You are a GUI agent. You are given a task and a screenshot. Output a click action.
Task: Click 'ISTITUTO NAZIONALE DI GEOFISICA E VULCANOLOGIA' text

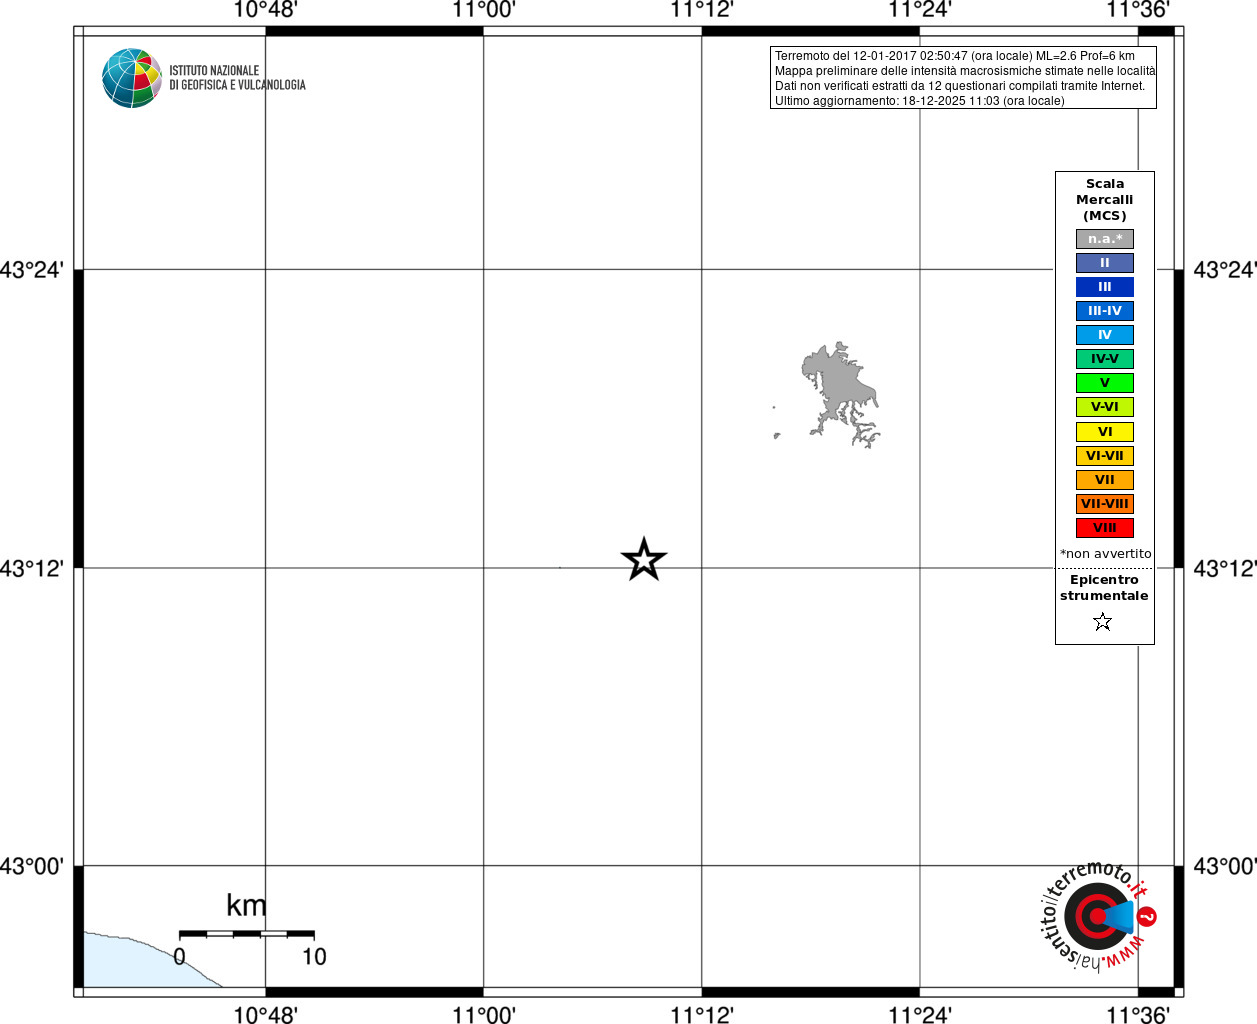pyautogui.click(x=237, y=78)
